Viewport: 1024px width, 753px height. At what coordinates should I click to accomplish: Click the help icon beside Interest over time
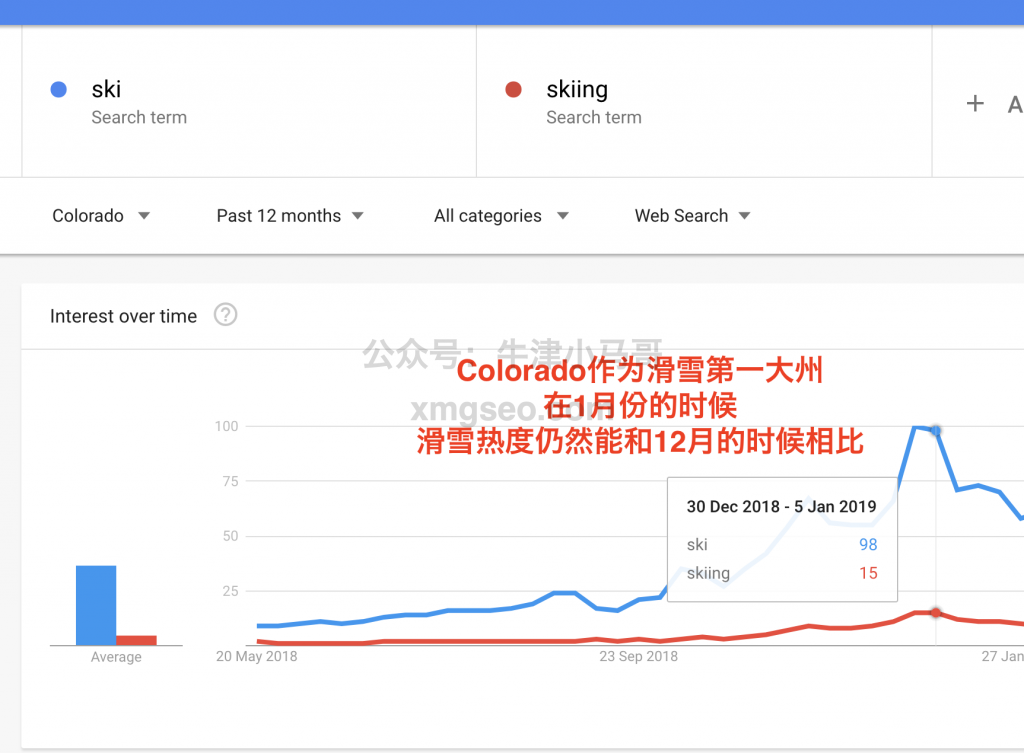coord(226,316)
